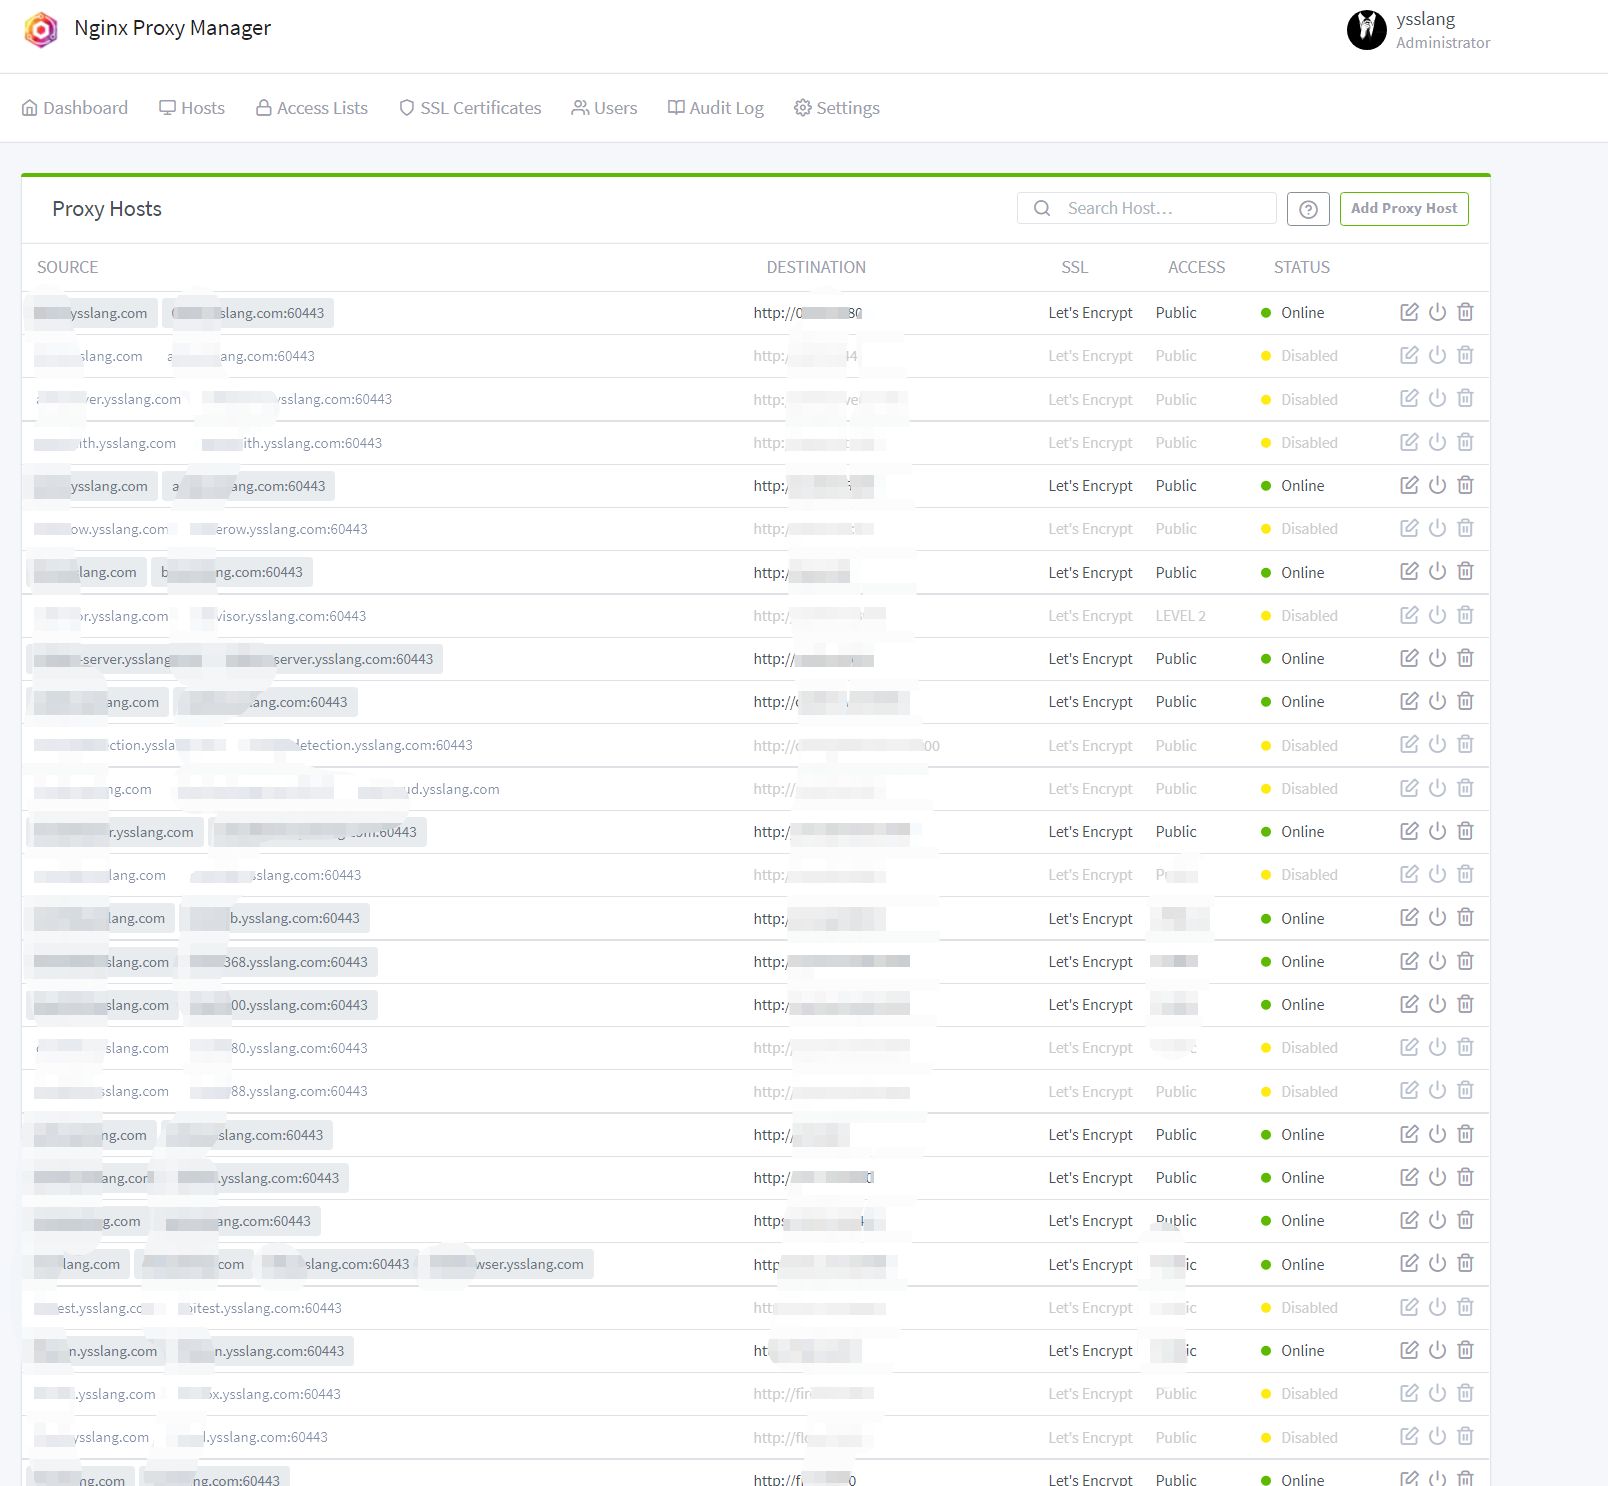The width and height of the screenshot is (1608, 1486).
Task: Click the Add Proxy Host button
Action: pyautogui.click(x=1404, y=209)
